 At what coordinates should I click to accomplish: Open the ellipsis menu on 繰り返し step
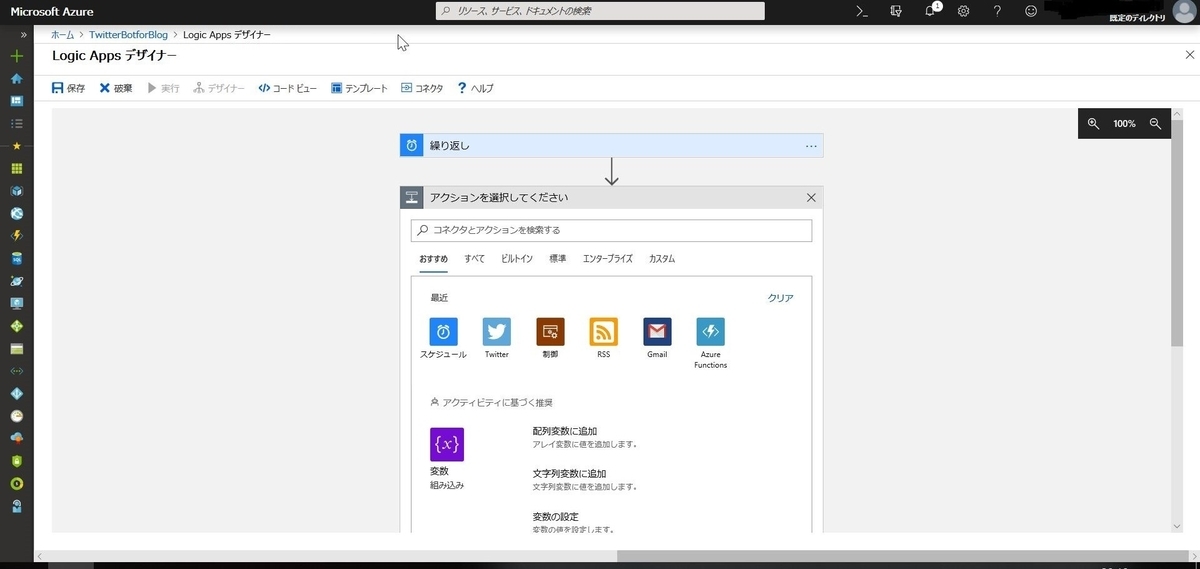[811, 146]
